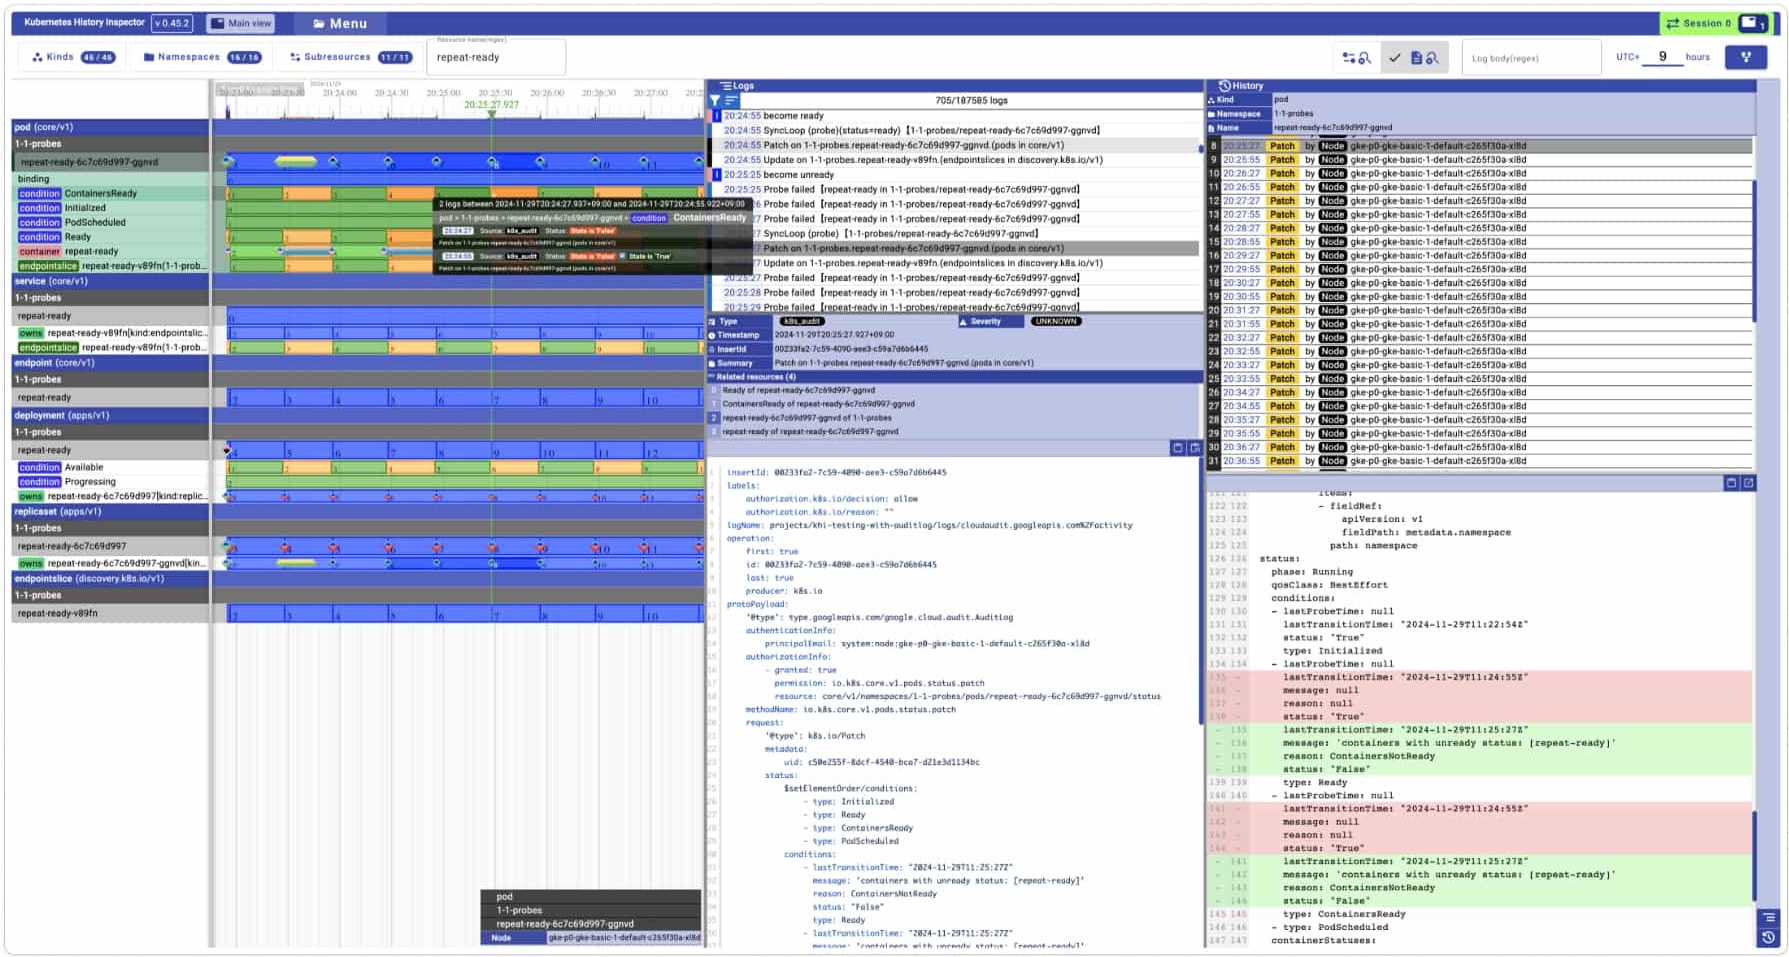Viewport: 1789px width, 957px height.
Task: Toggle the UNKNOWN severity chip
Action: point(1056,321)
